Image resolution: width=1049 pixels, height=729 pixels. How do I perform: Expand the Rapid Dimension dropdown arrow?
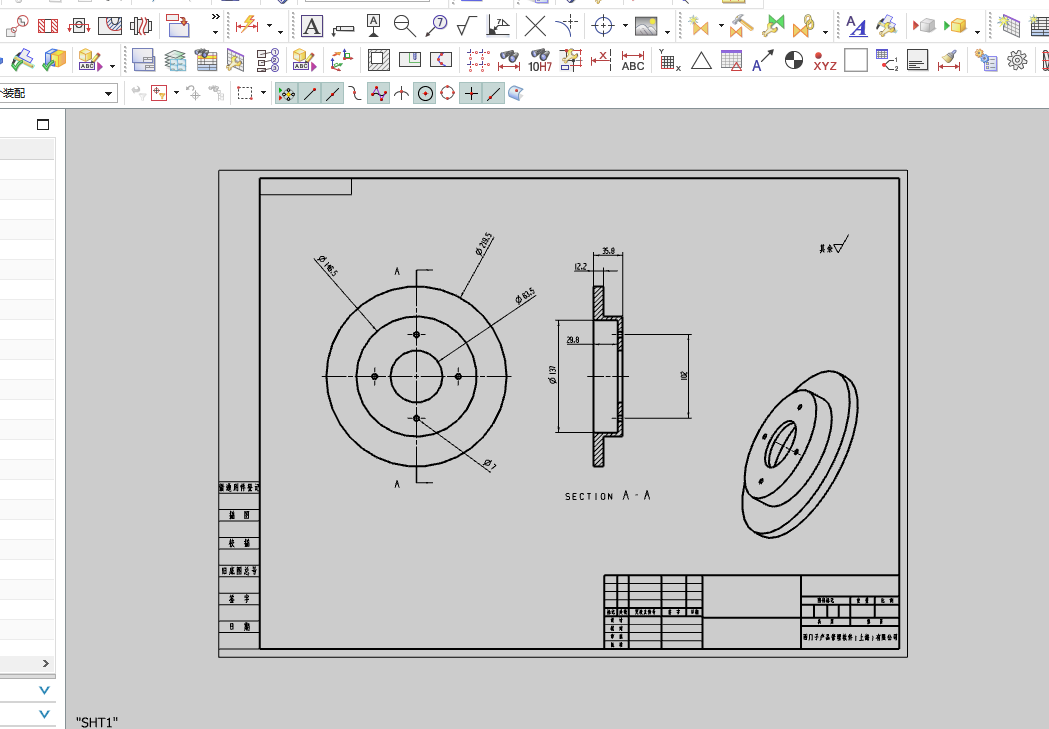[270, 27]
